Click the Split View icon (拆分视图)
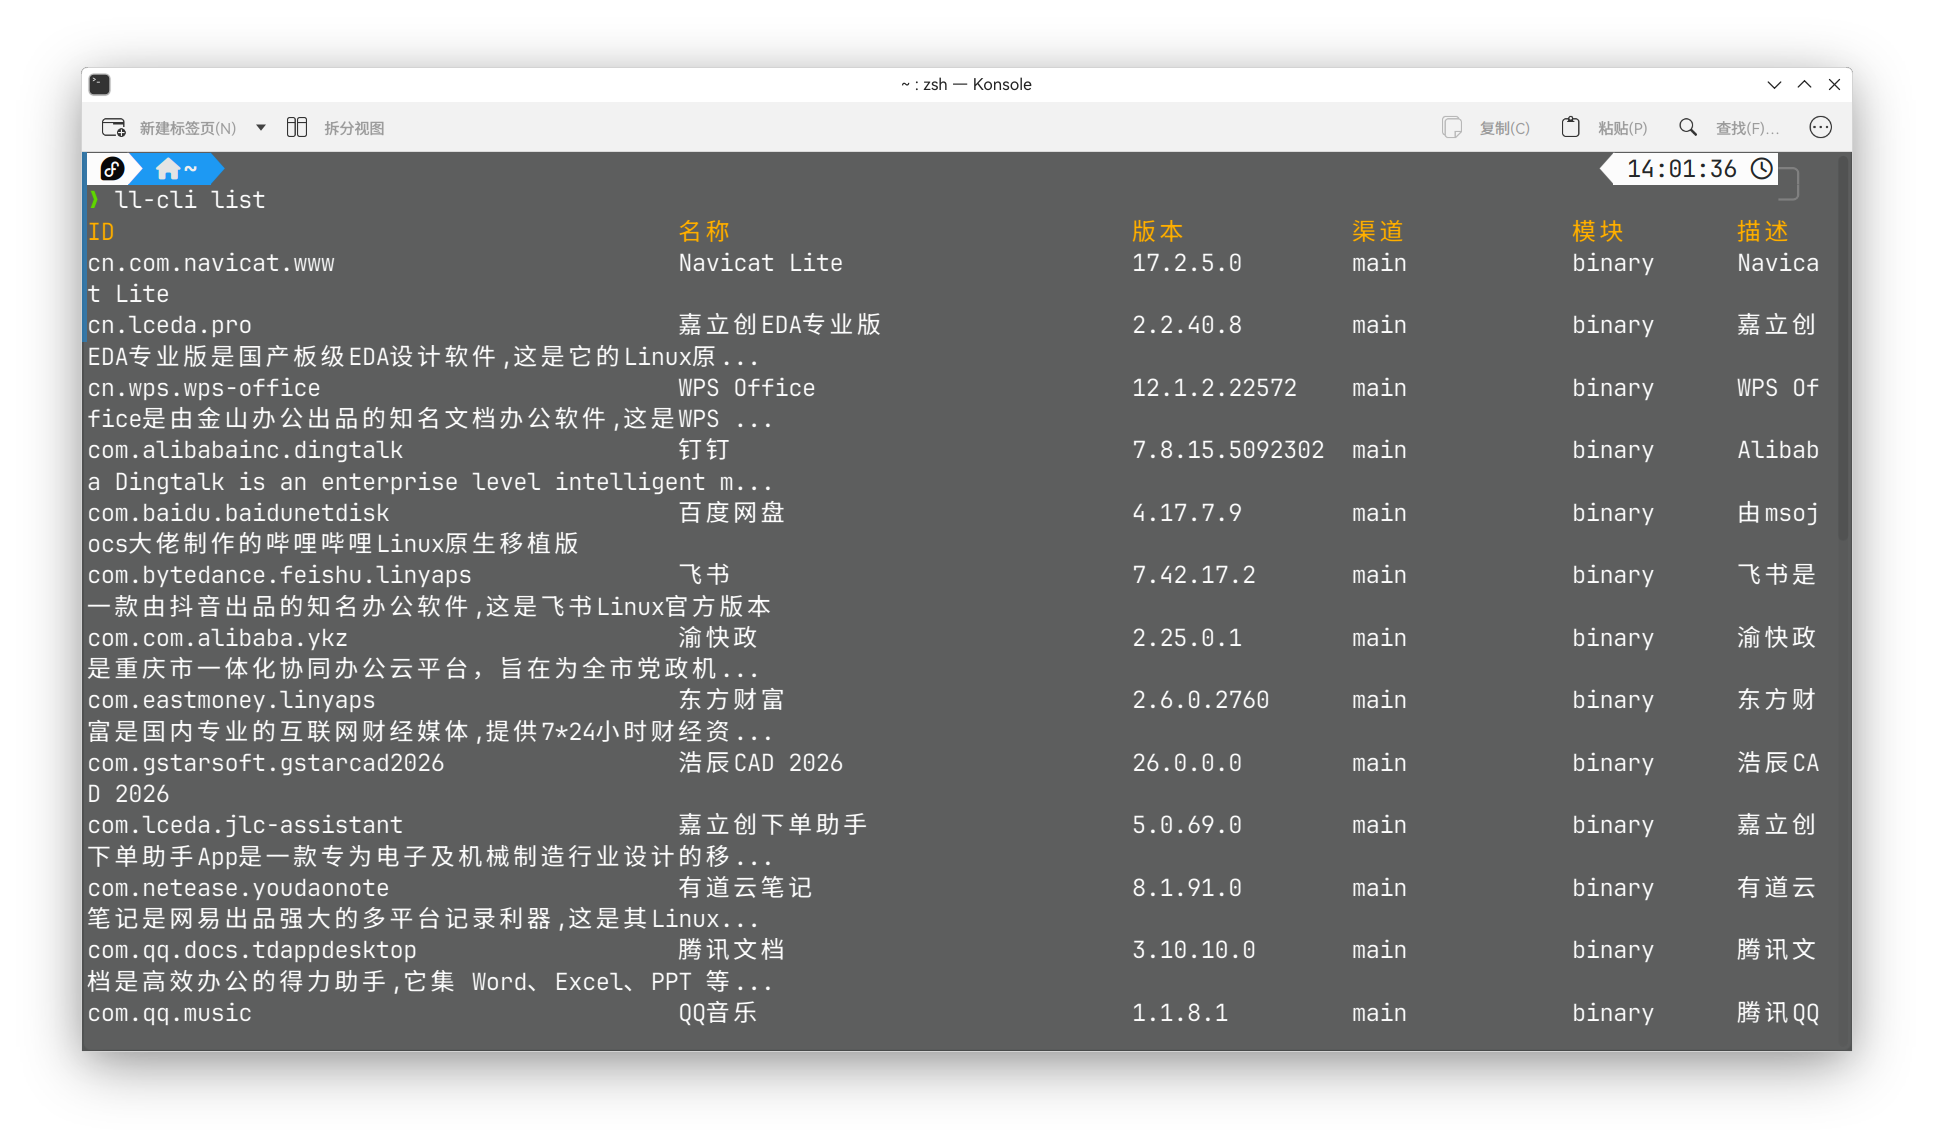The image size is (1934, 1148). pos(297,127)
